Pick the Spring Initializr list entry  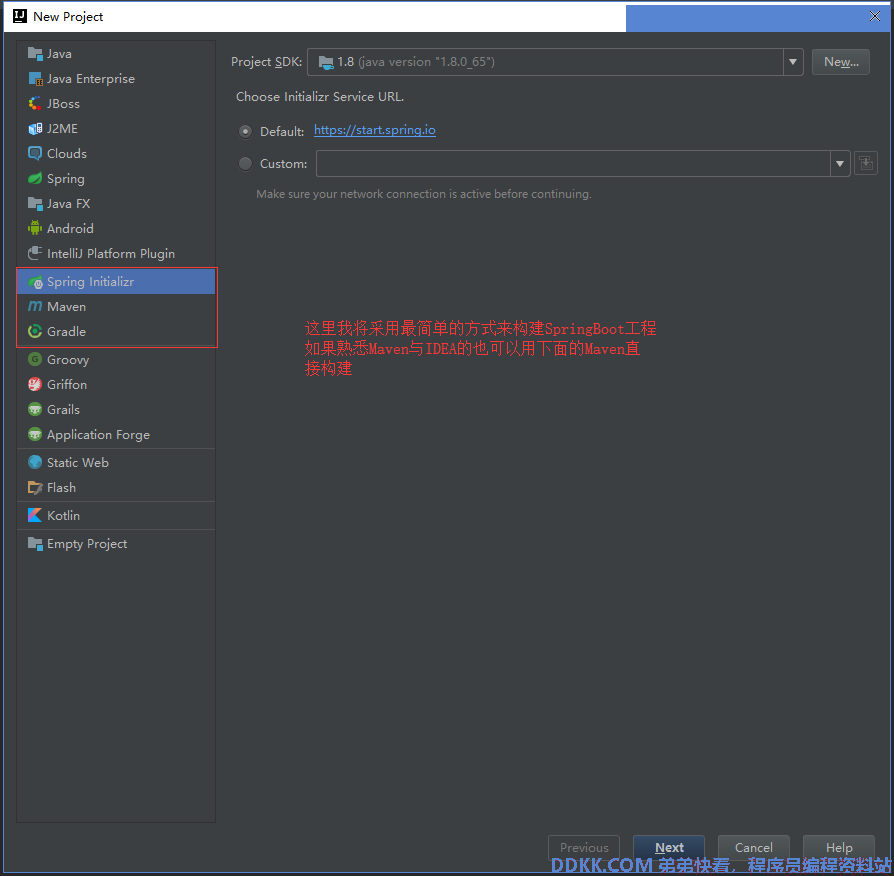click(116, 282)
